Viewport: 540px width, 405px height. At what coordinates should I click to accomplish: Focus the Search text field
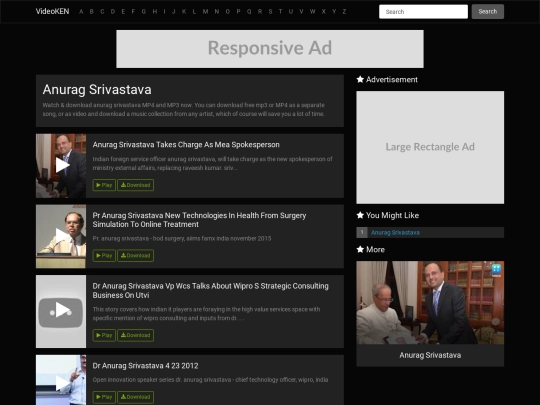pyautogui.click(x=423, y=12)
